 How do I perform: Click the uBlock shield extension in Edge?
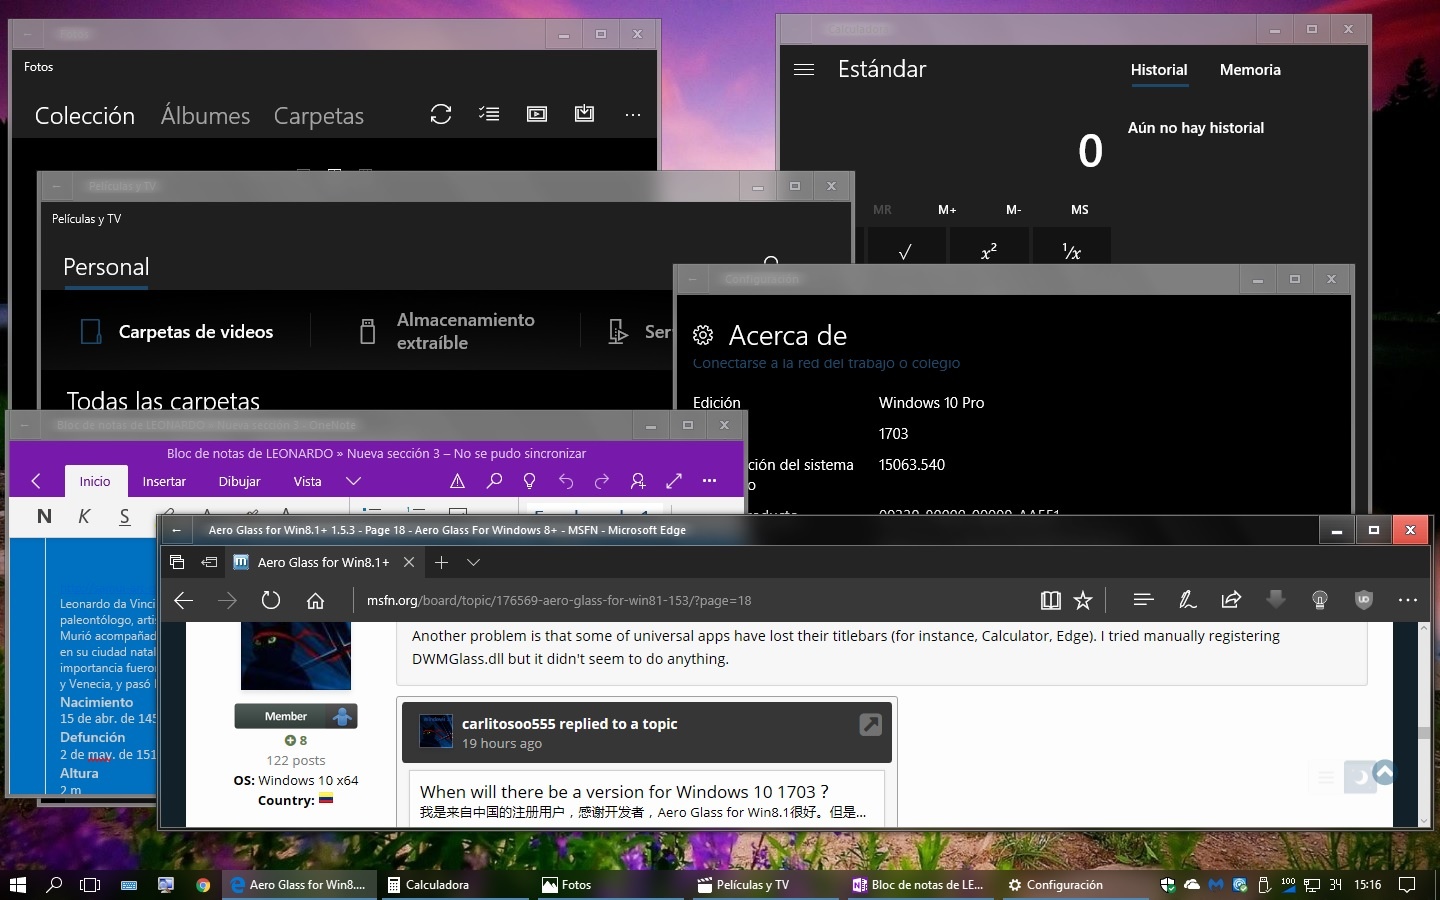[x=1363, y=600]
